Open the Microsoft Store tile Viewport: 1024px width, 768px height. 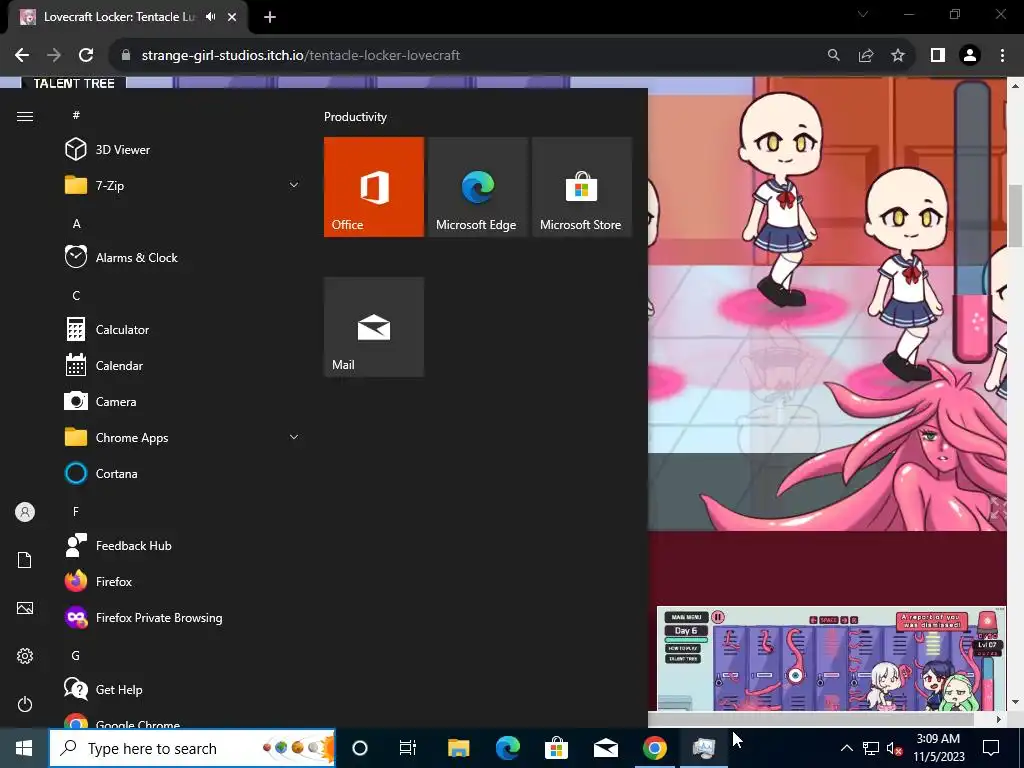581,187
